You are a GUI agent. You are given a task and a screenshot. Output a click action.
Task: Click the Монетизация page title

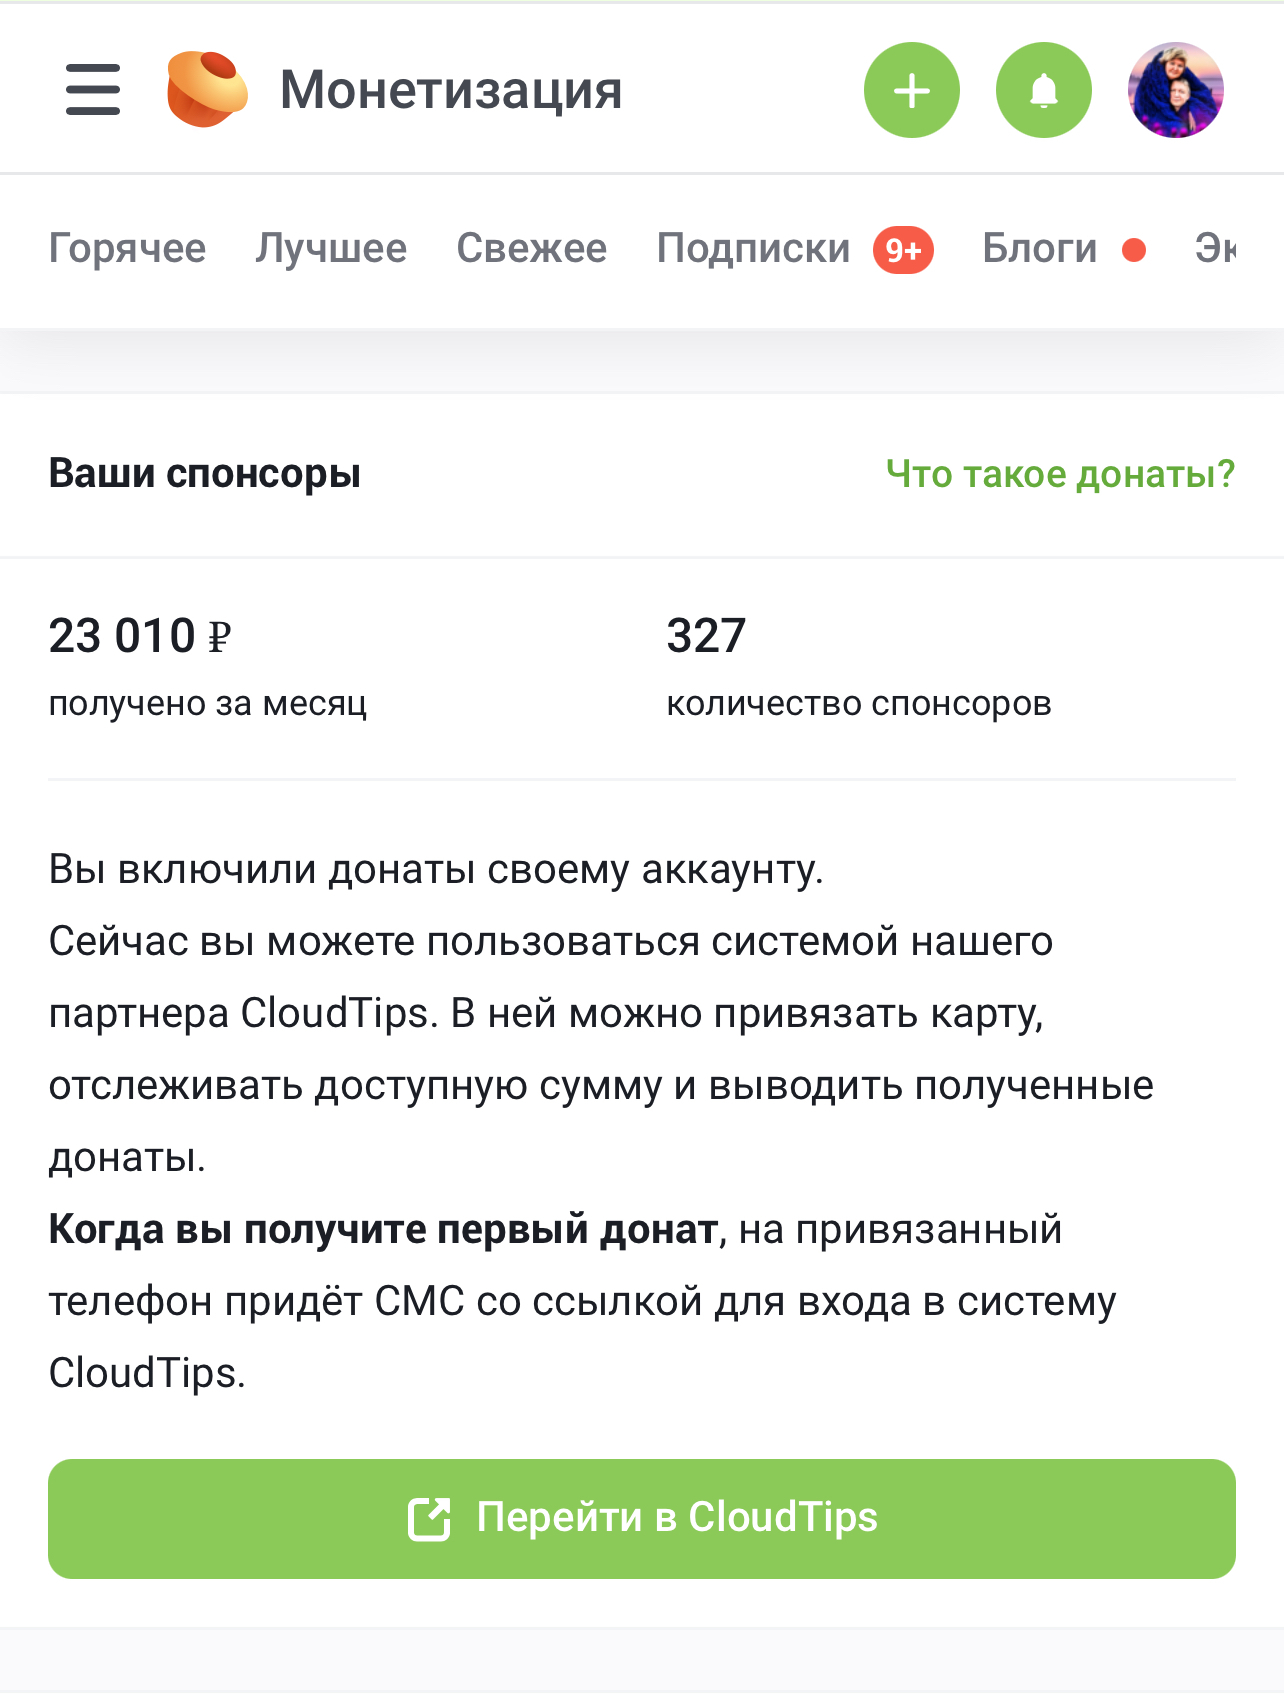(451, 90)
